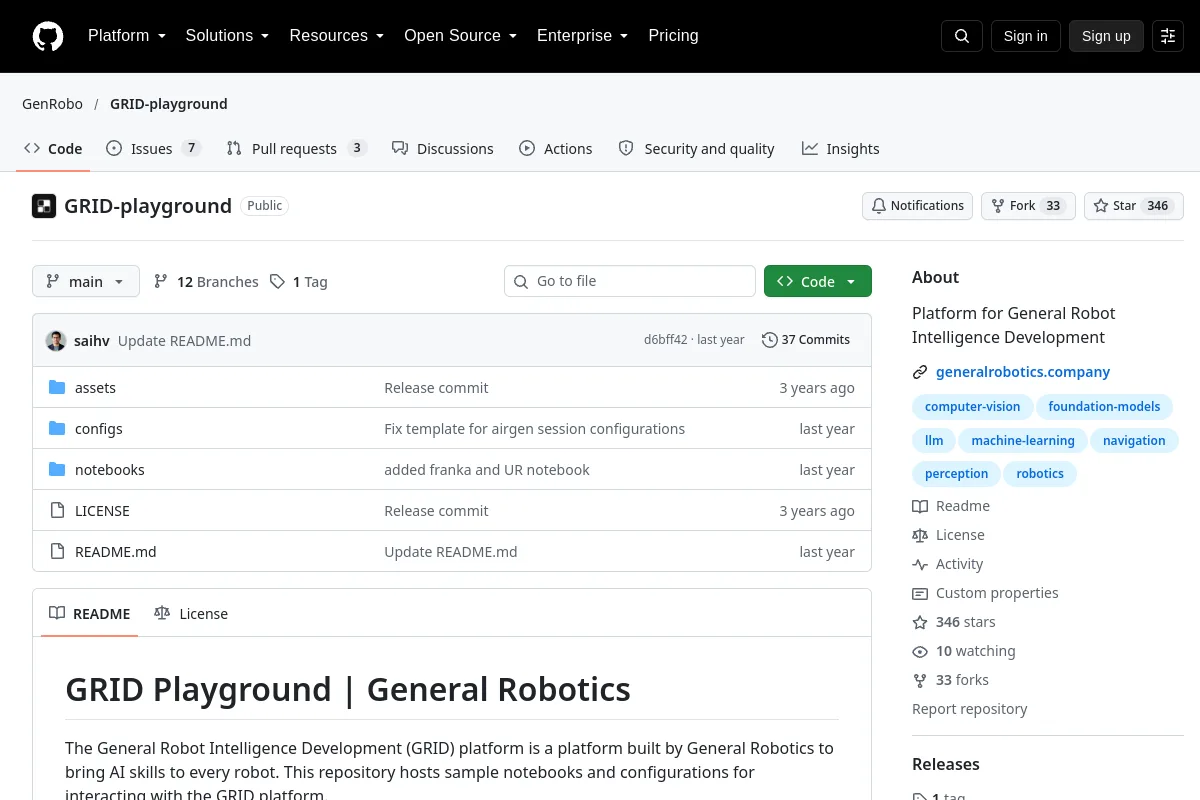This screenshot has height=800, width=1200.
Task: Click the Sign in button
Action: pyautogui.click(x=1025, y=36)
